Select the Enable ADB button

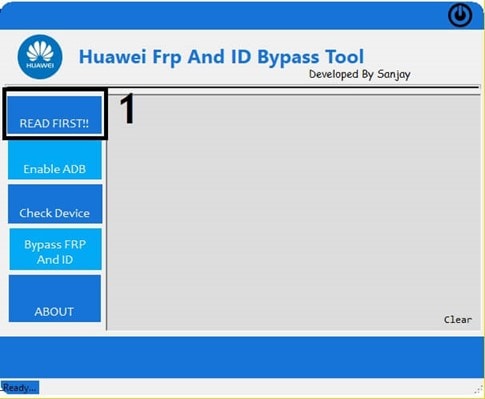click(55, 160)
